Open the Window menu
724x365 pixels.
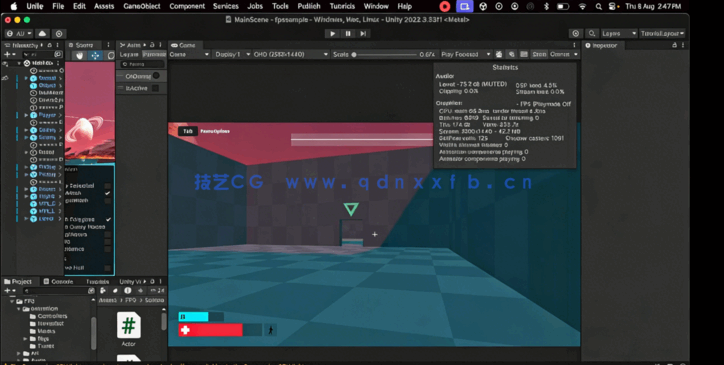pos(376,6)
